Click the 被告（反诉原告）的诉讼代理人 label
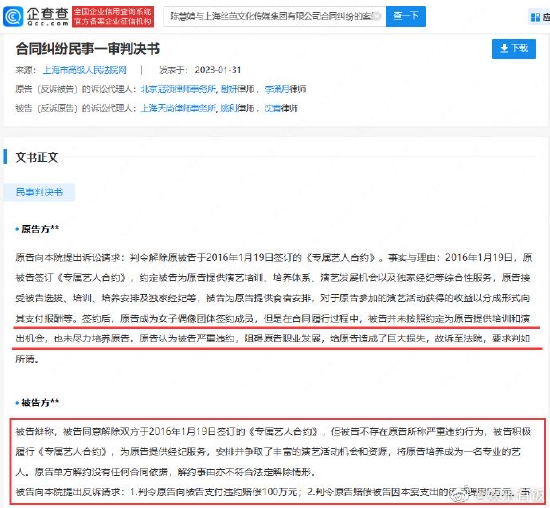The image size is (550, 508). [75, 108]
